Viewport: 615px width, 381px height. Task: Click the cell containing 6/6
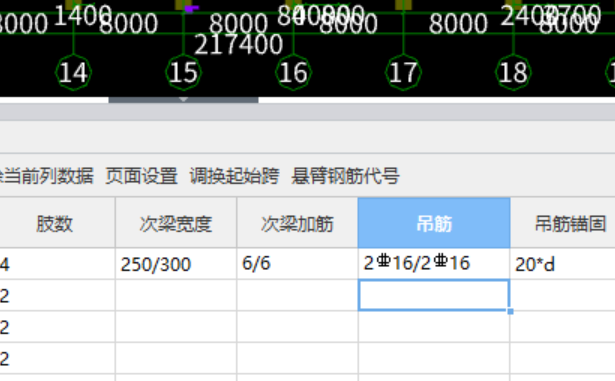pyautogui.click(x=297, y=264)
